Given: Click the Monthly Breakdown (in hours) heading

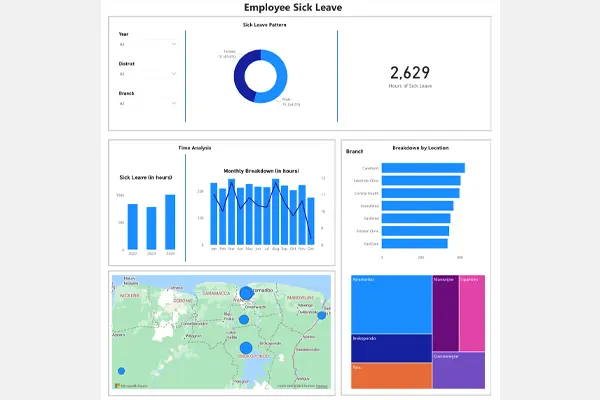Looking at the screenshot, I should tap(261, 171).
